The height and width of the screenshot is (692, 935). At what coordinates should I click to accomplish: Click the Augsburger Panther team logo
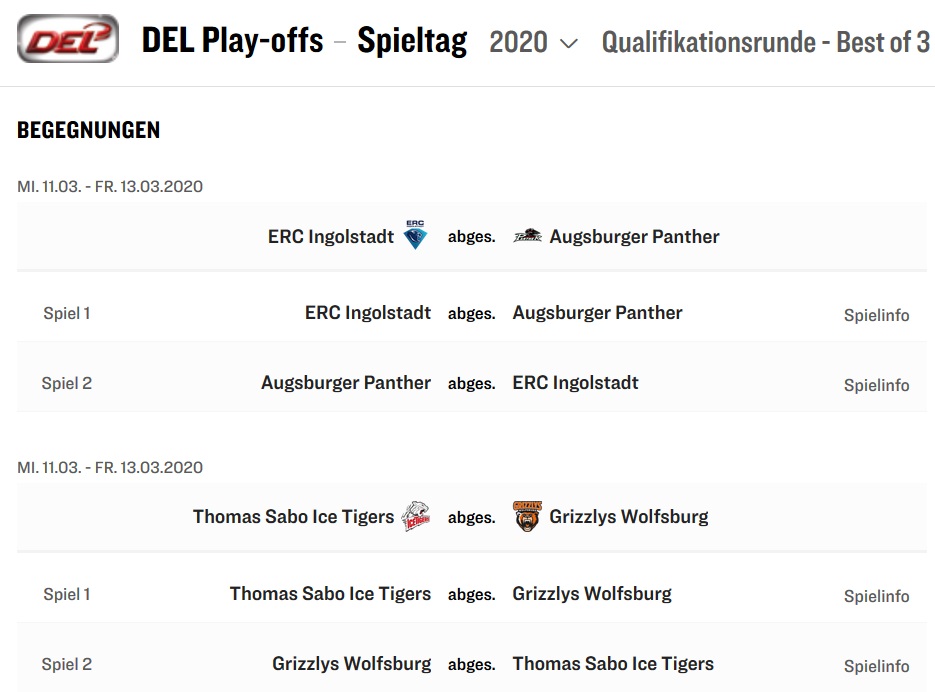pos(528,236)
